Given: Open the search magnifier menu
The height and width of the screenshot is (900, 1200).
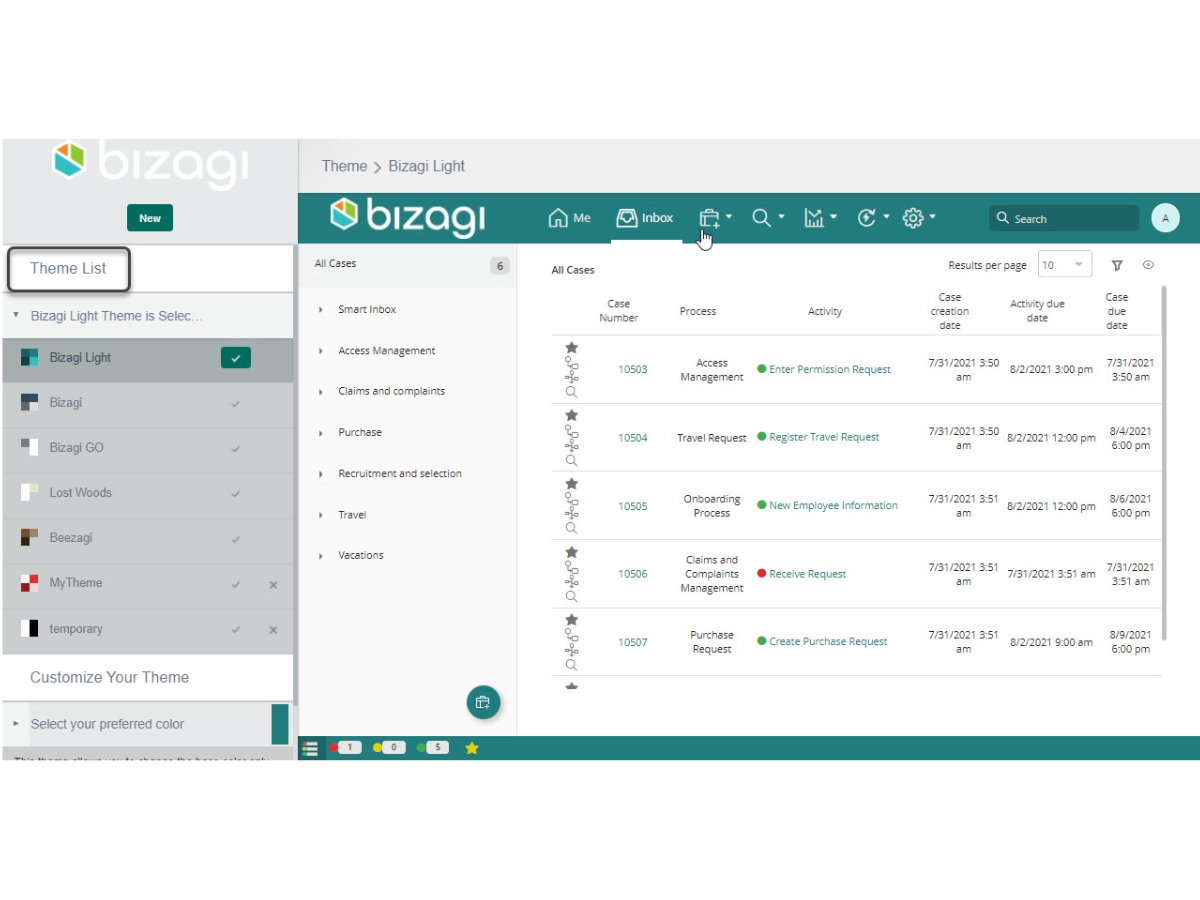Looking at the screenshot, I should coord(768,217).
